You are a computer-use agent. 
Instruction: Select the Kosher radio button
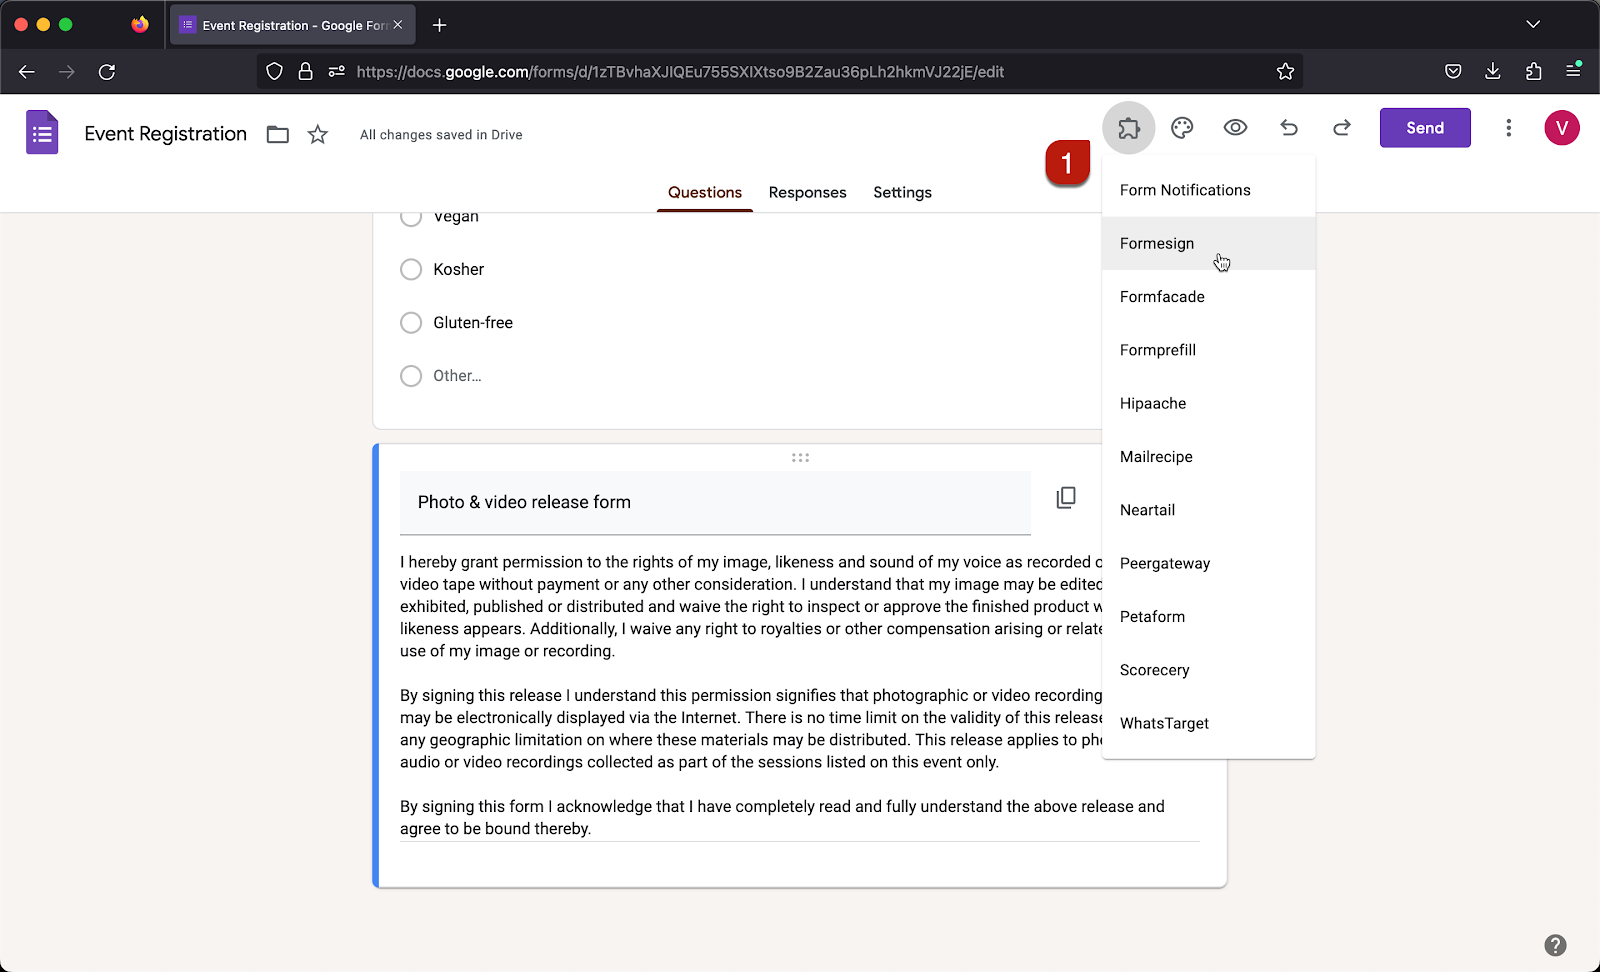click(410, 269)
